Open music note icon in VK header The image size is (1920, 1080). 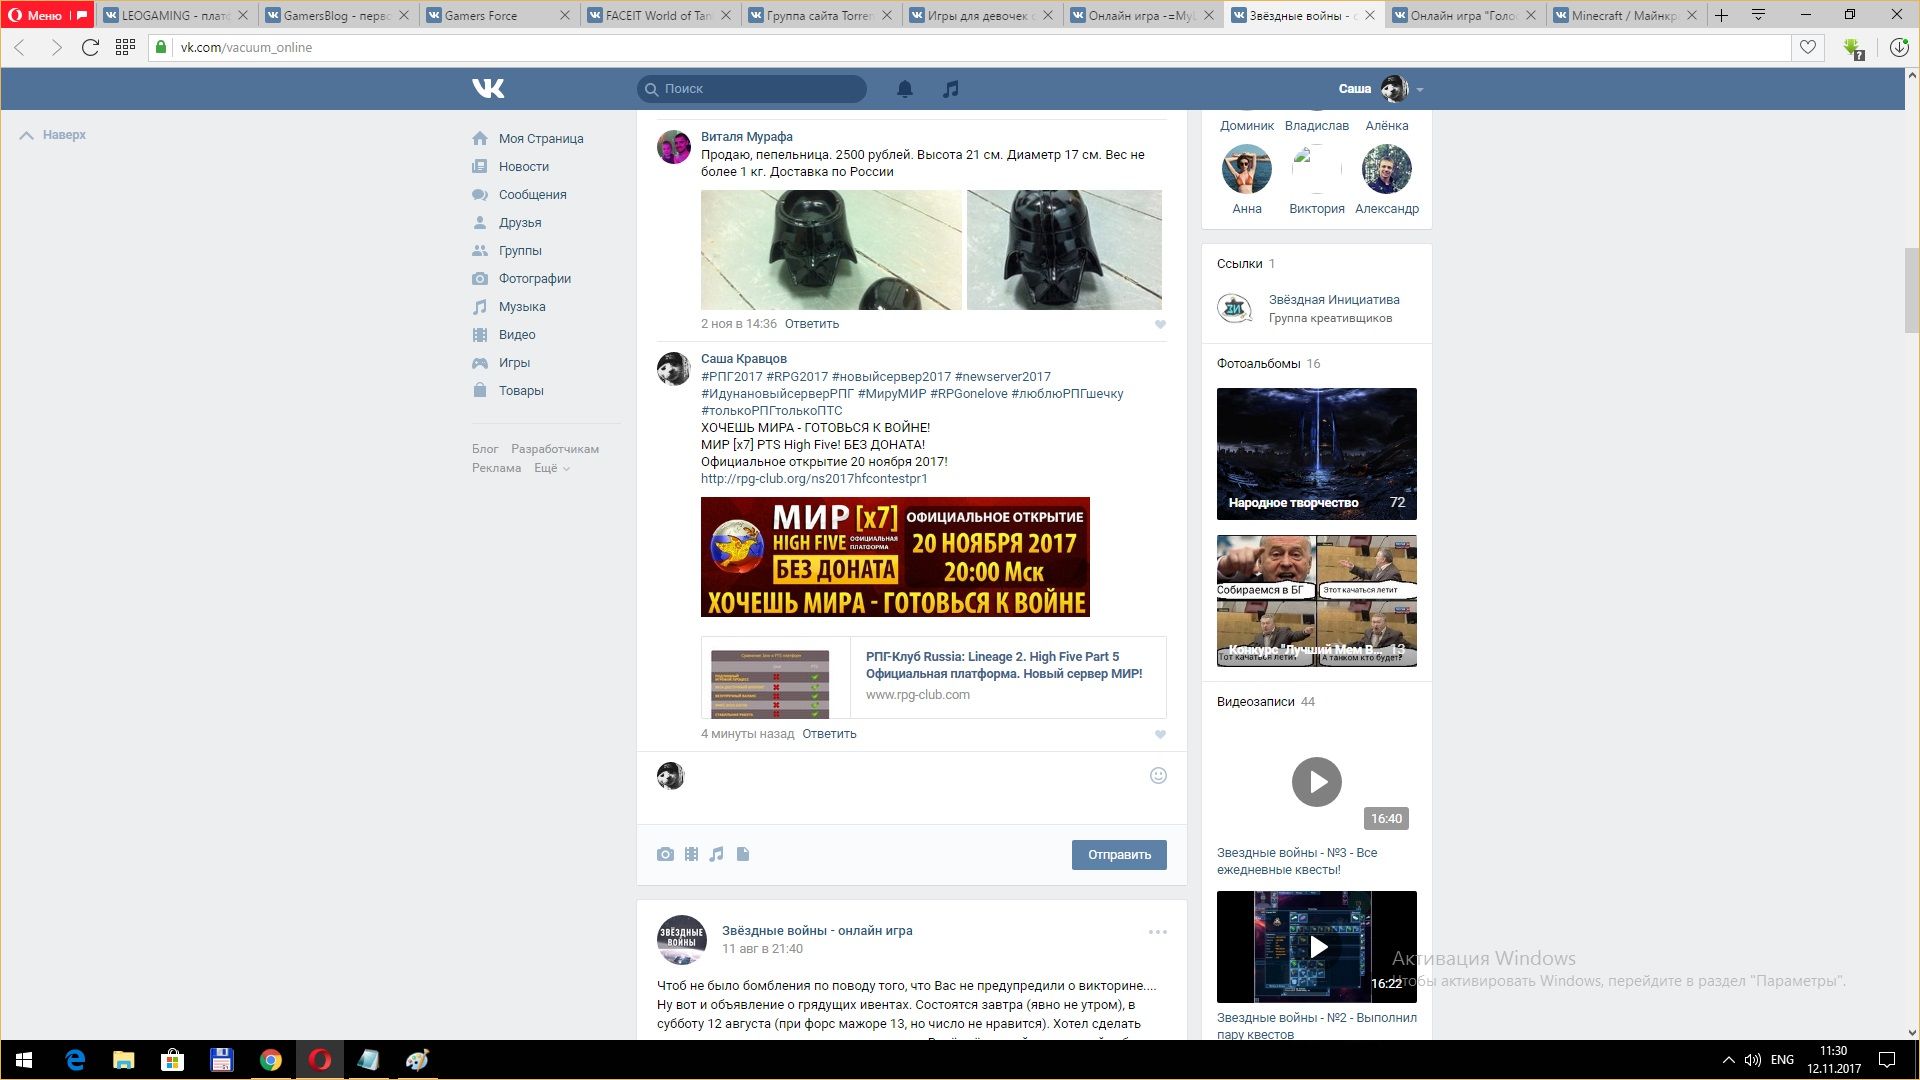click(x=951, y=89)
